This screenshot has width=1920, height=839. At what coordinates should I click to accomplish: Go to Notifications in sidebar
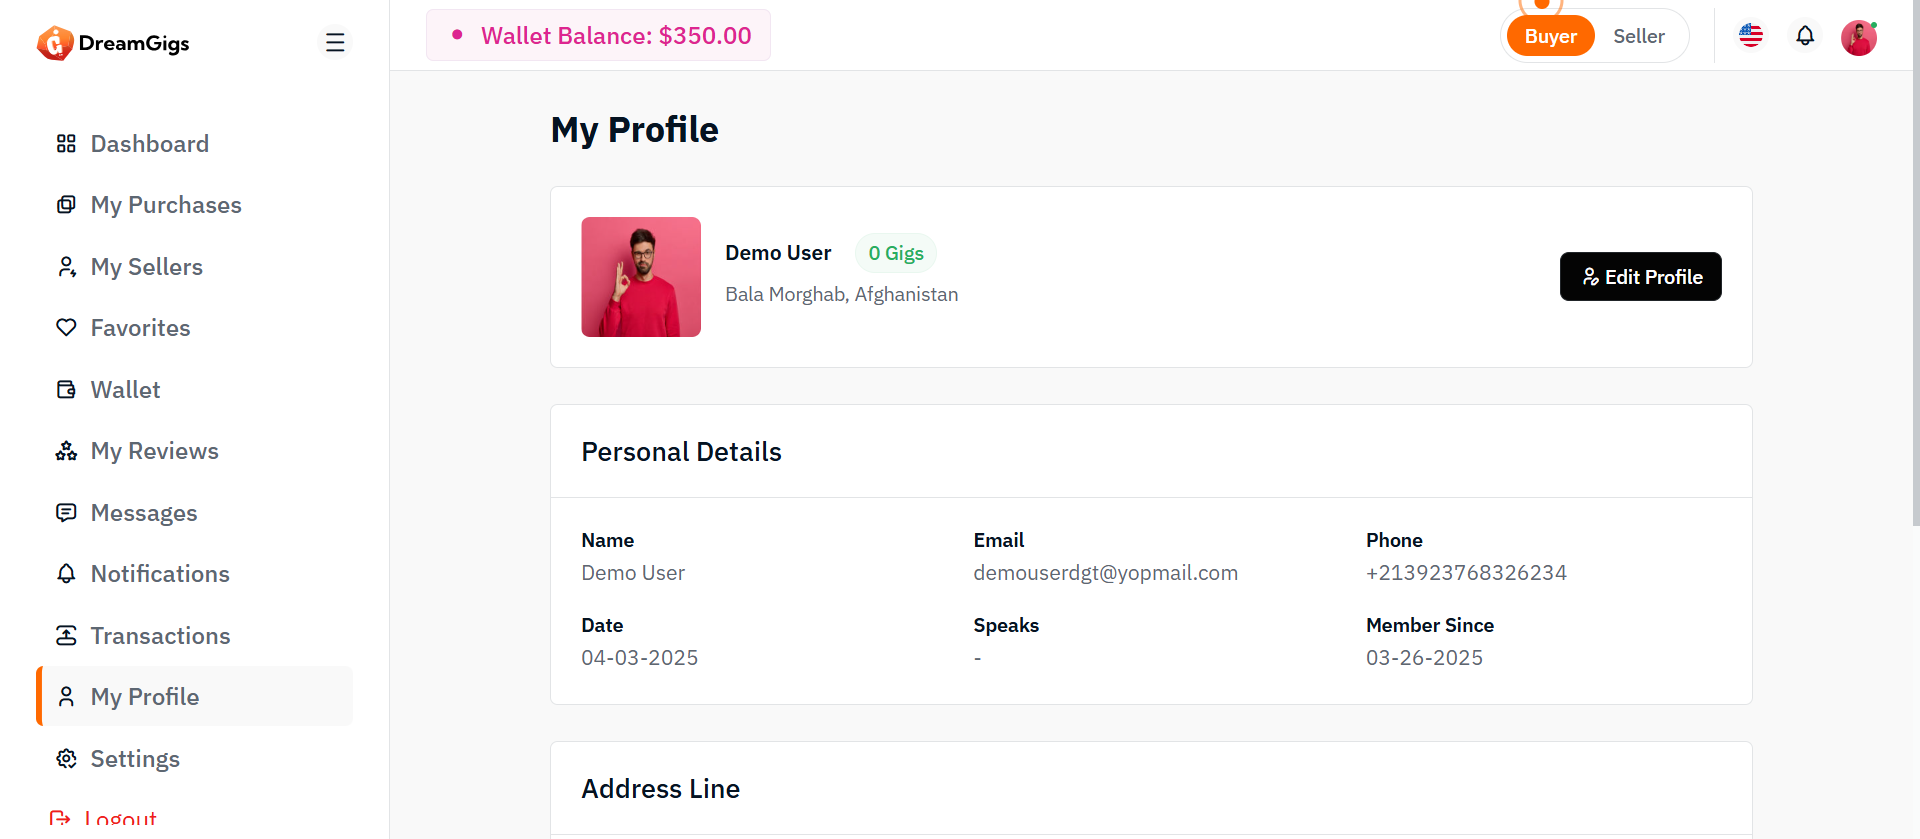coord(160,574)
